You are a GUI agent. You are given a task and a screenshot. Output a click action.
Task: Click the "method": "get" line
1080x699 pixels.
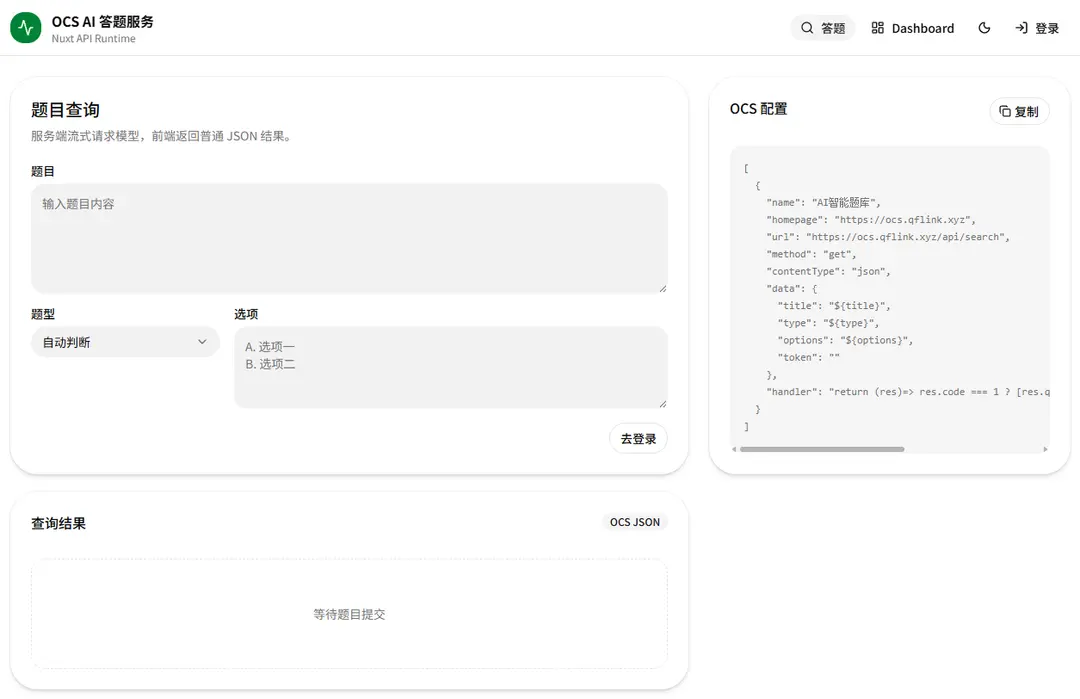(811, 254)
